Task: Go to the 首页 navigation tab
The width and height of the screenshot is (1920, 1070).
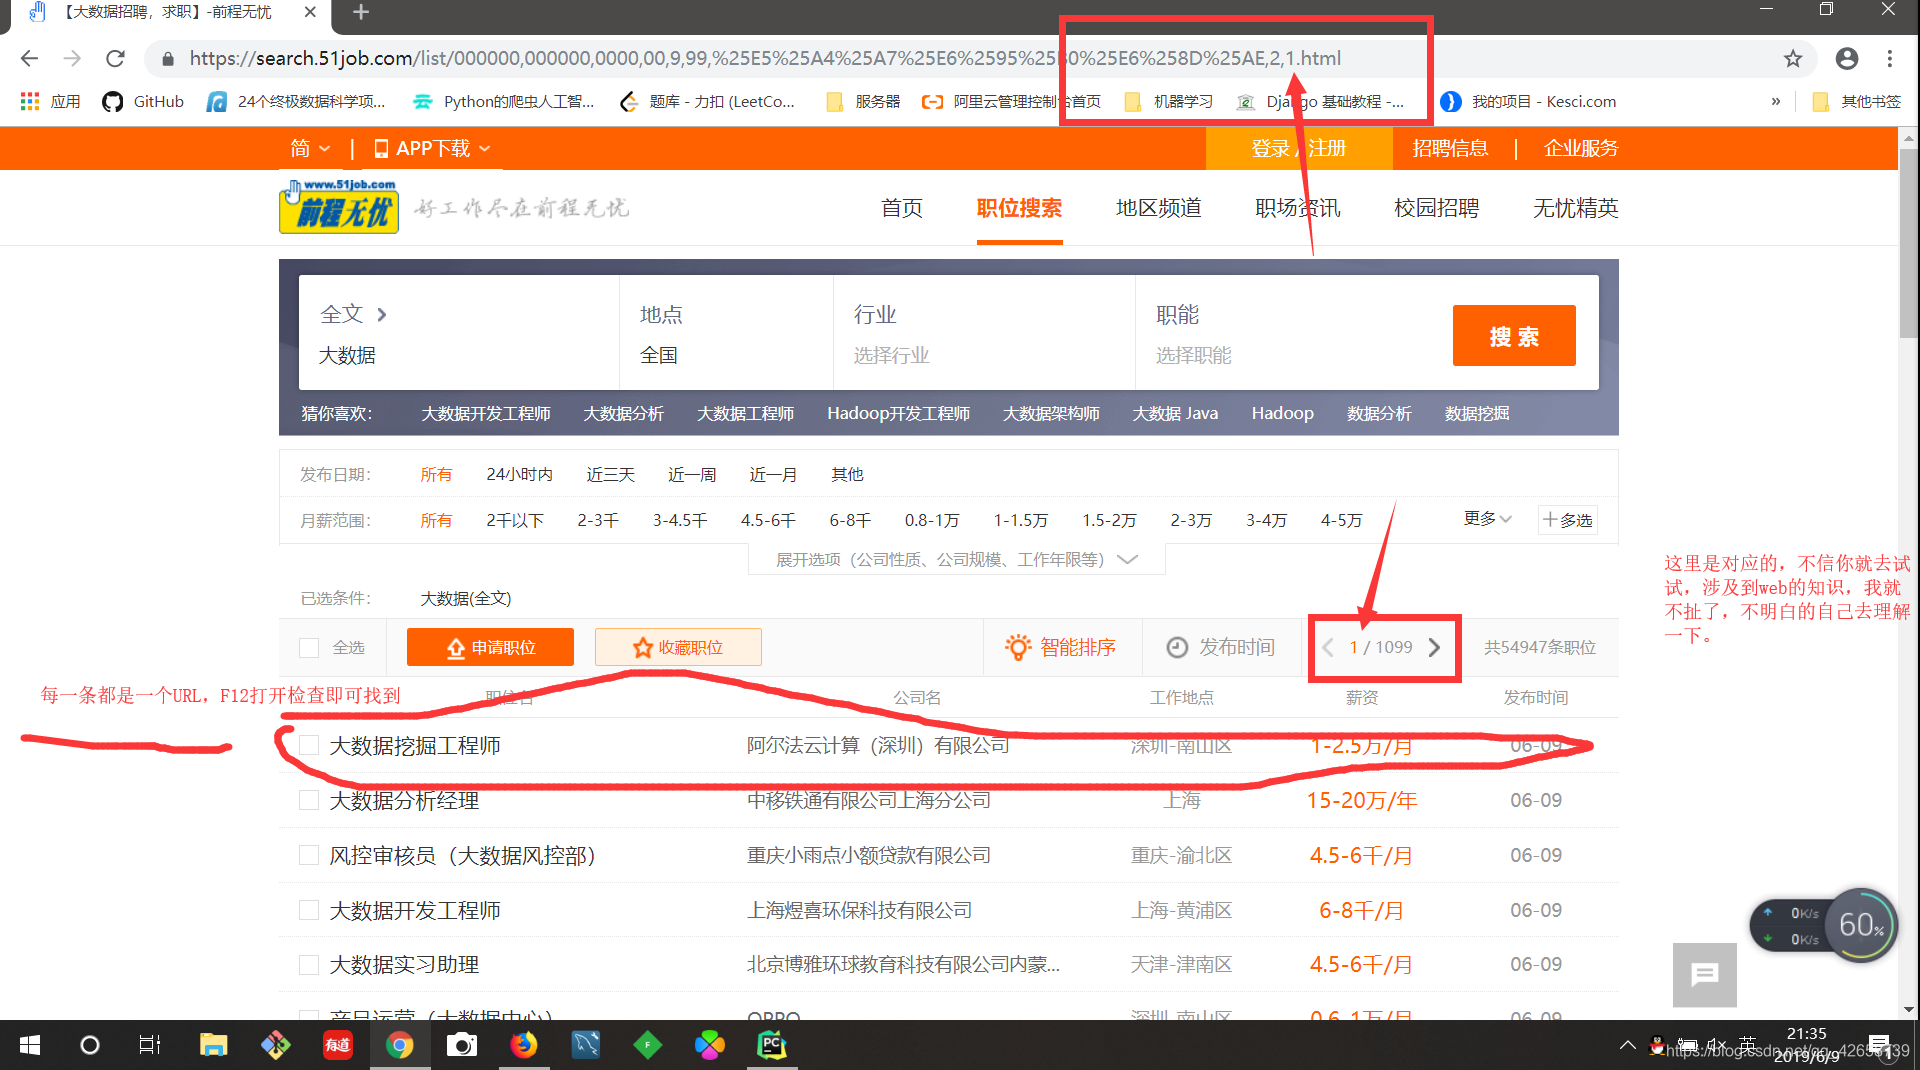Action: [x=901, y=208]
